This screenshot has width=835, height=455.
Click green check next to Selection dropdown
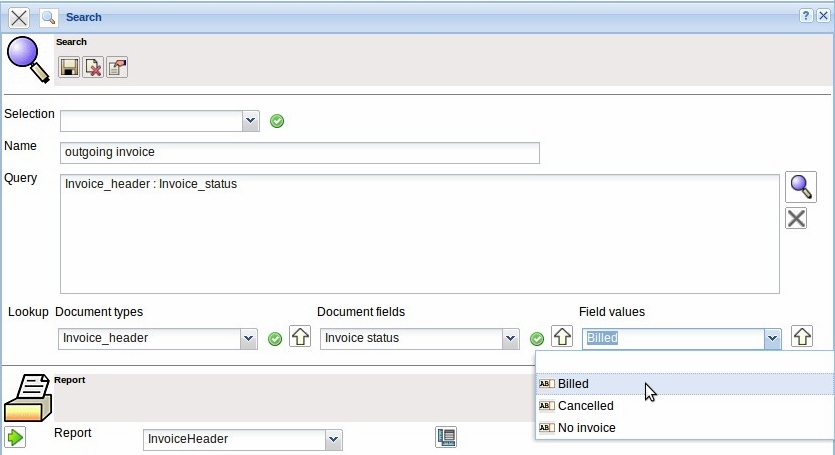click(277, 121)
